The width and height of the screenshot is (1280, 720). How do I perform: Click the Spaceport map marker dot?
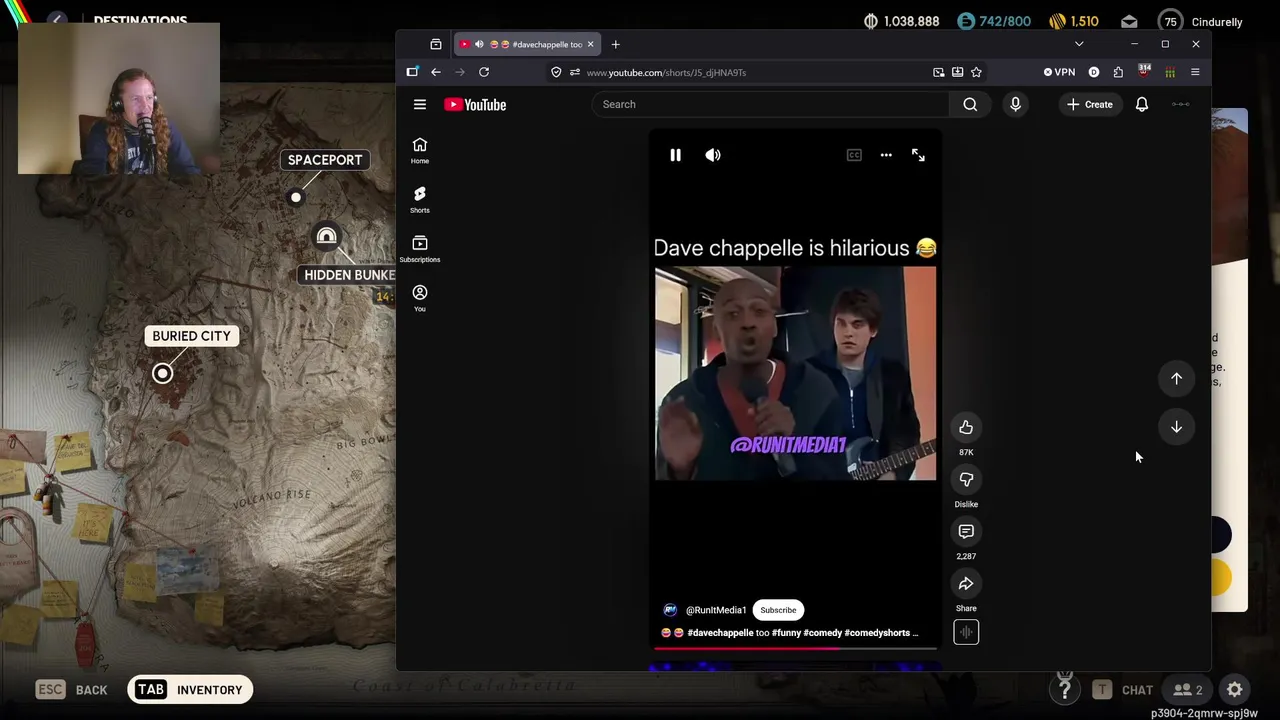pos(296,198)
